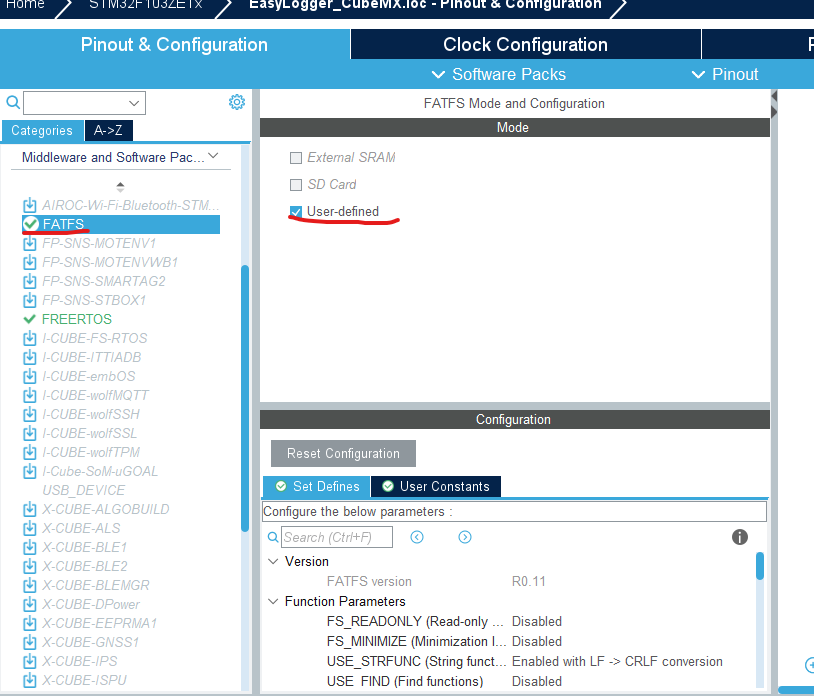Image resolution: width=814 pixels, height=697 pixels.
Task: Click the download icon beside FP-SNS-MOTENV1
Action: coord(30,243)
